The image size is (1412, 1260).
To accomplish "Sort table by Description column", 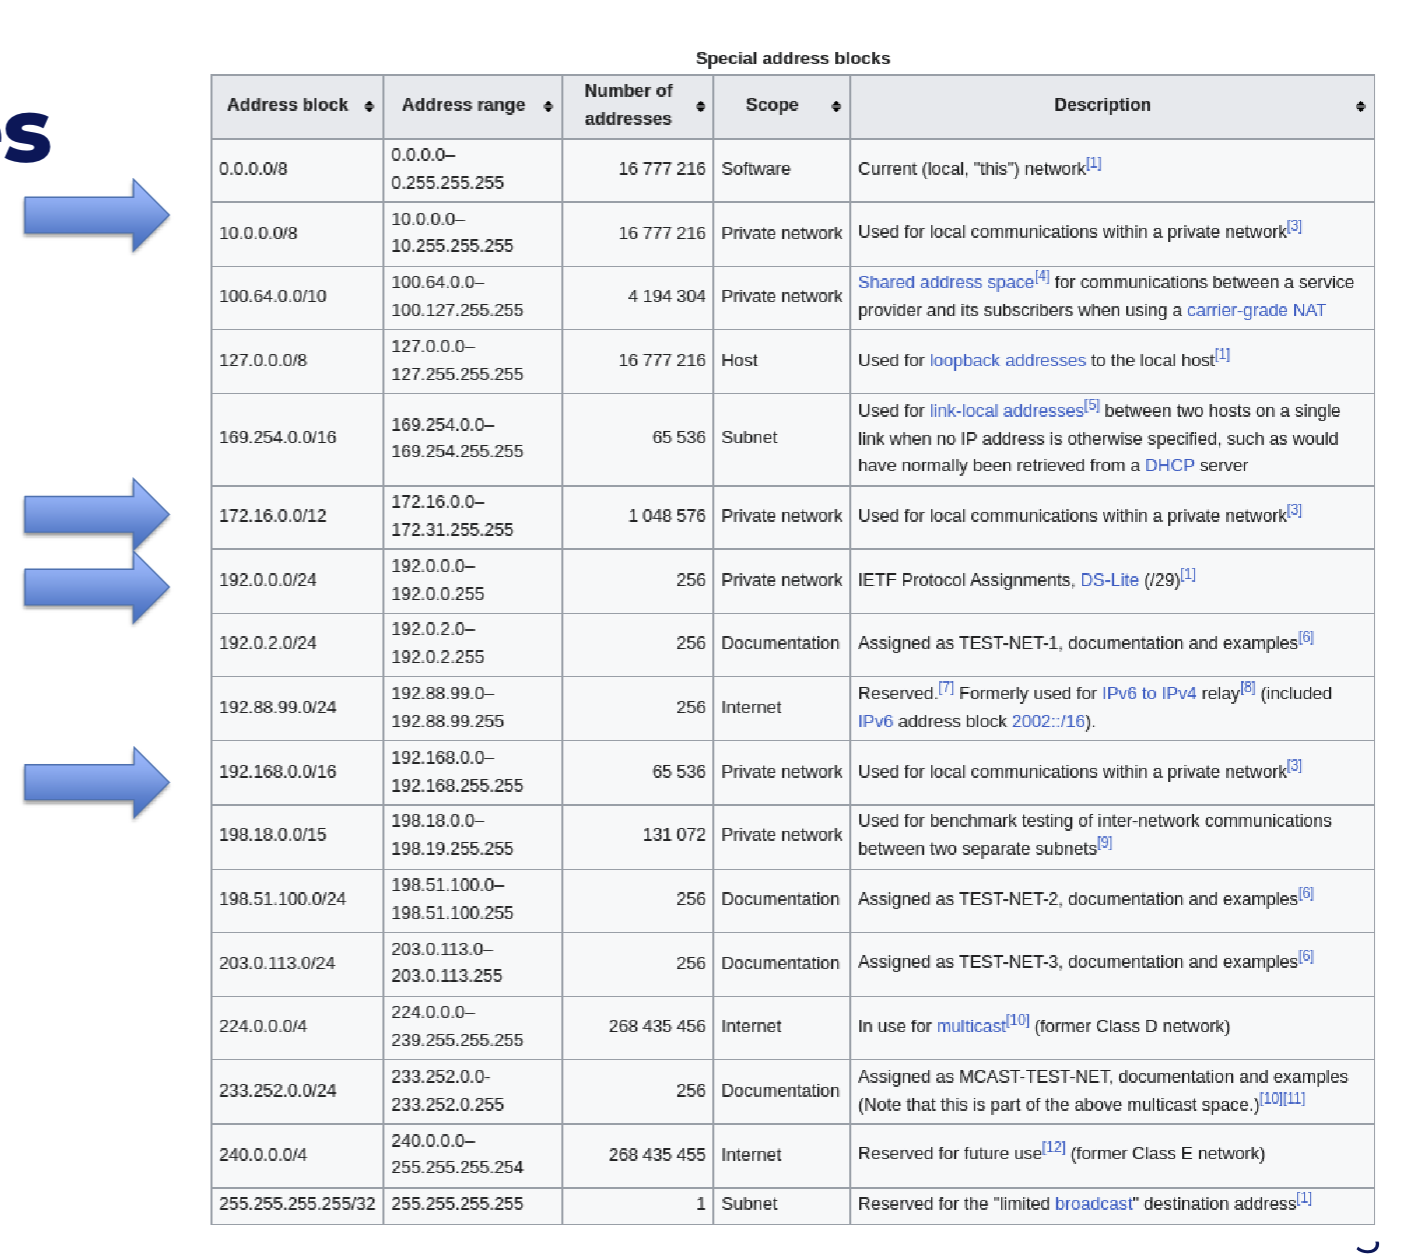I will [x=1360, y=106].
